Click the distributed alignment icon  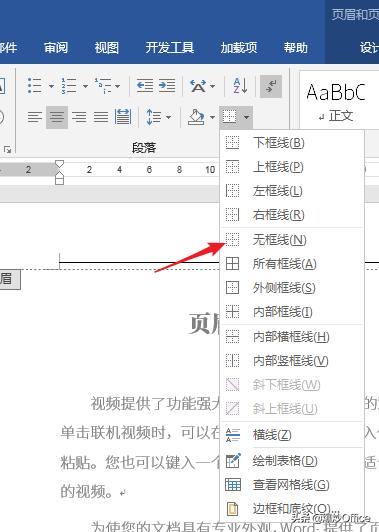coord(123,116)
